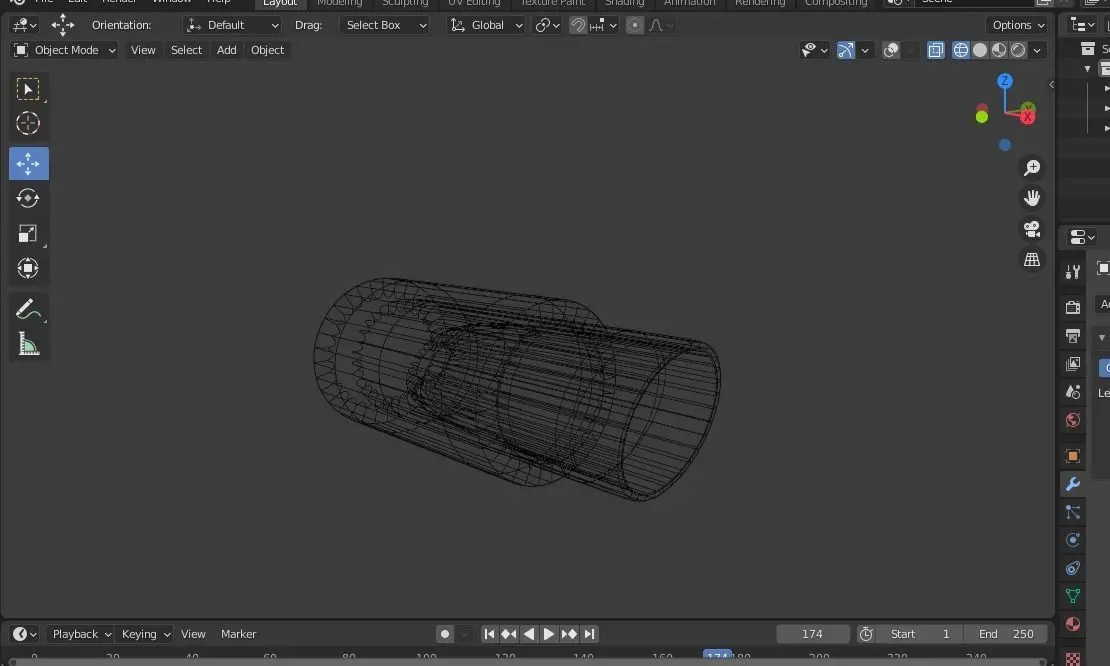This screenshot has height=666, width=1110.
Task: Play animation in reverse
Action: click(x=529, y=634)
